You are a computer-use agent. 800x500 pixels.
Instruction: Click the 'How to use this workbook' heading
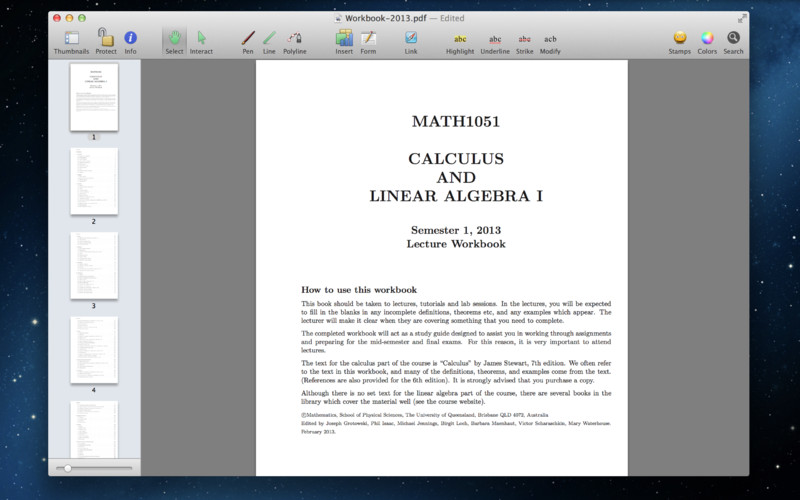[359, 290]
